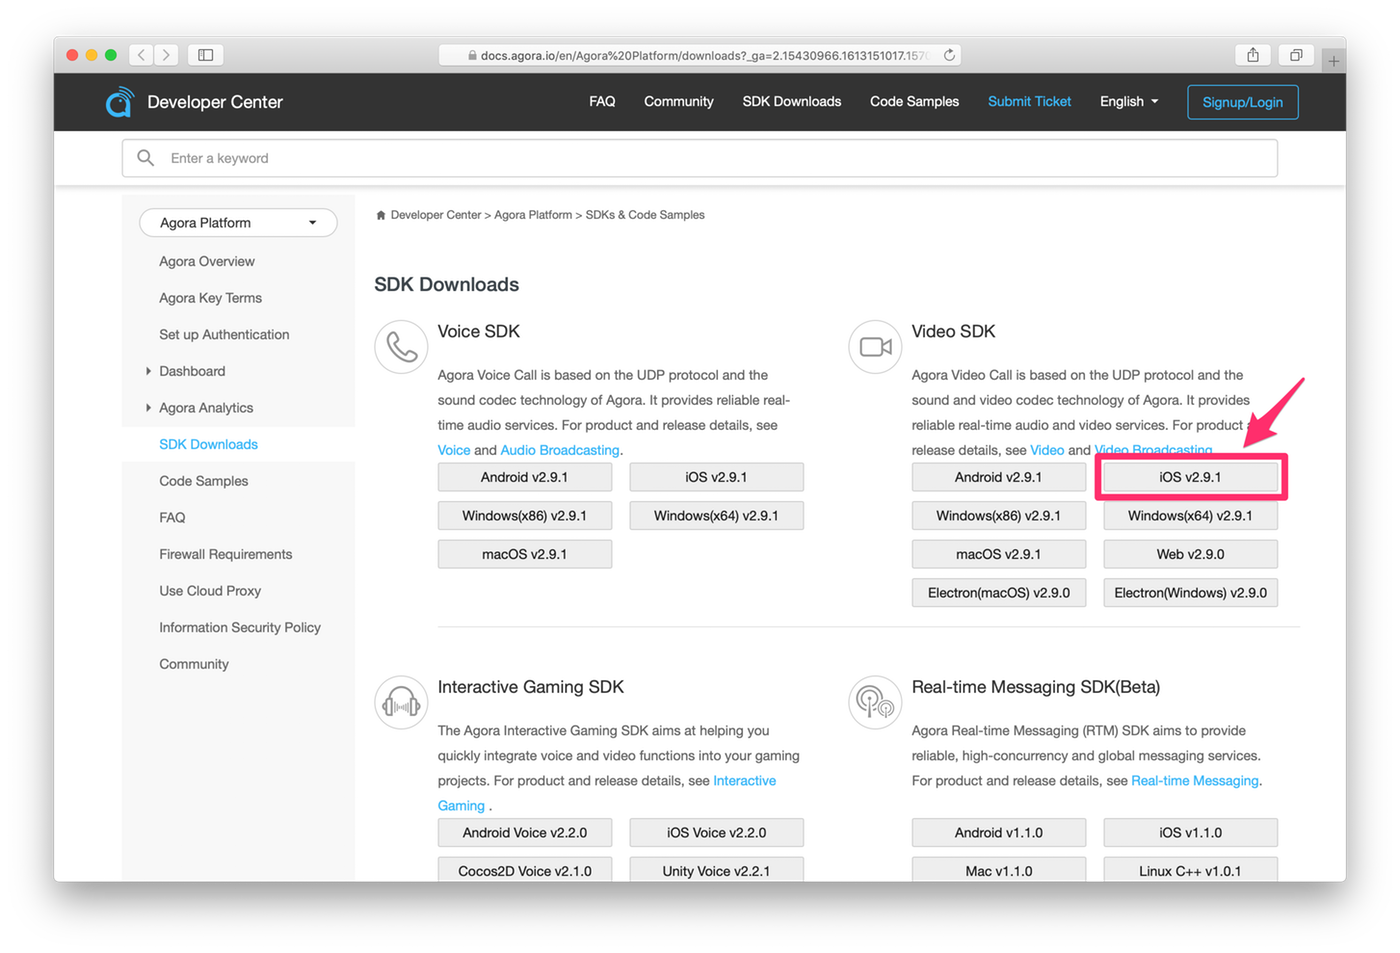The image size is (1400, 953).
Task: Download Electron(macOS) v2.9.0
Action: click(x=998, y=593)
